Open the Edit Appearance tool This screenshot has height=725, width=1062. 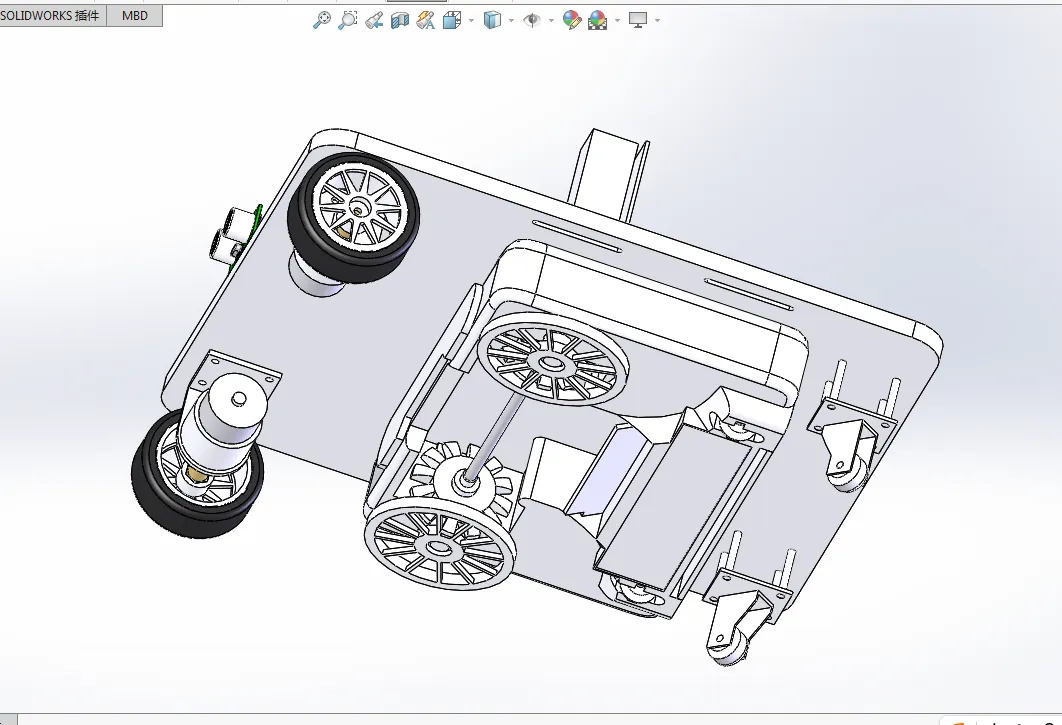click(x=572, y=20)
